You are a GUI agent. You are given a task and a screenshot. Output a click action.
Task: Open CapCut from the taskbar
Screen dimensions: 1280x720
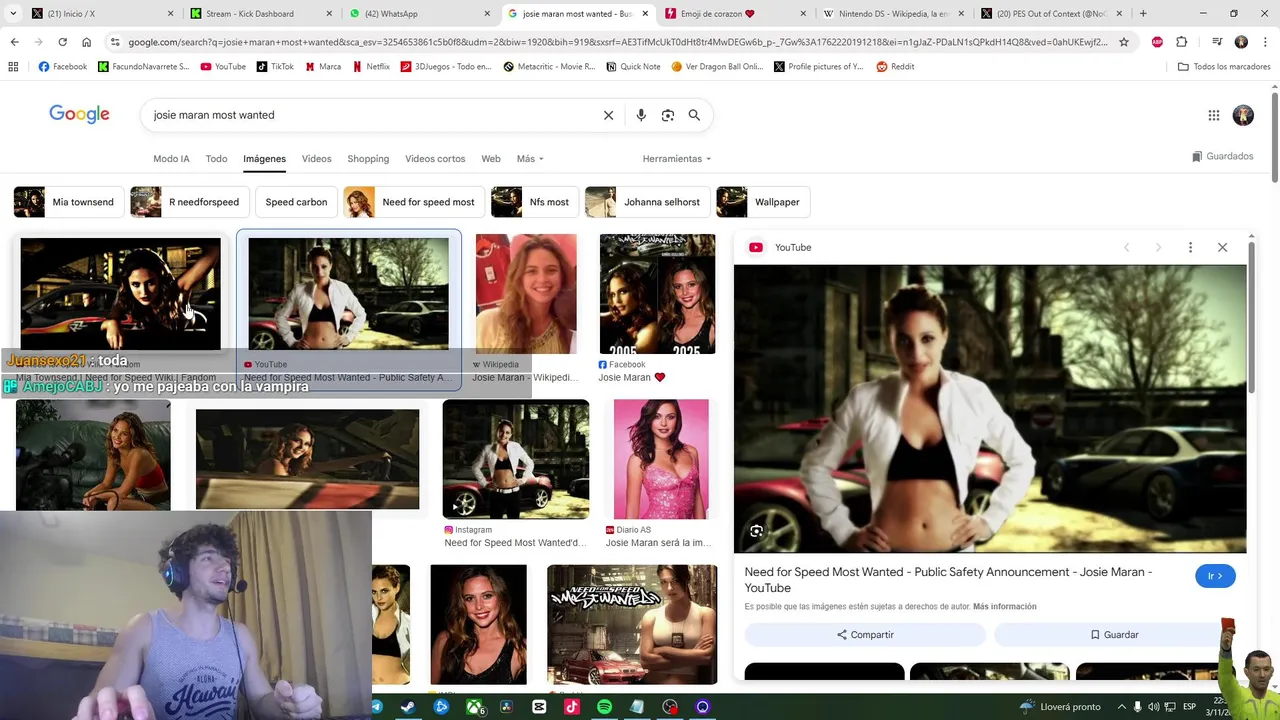tap(539, 707)
